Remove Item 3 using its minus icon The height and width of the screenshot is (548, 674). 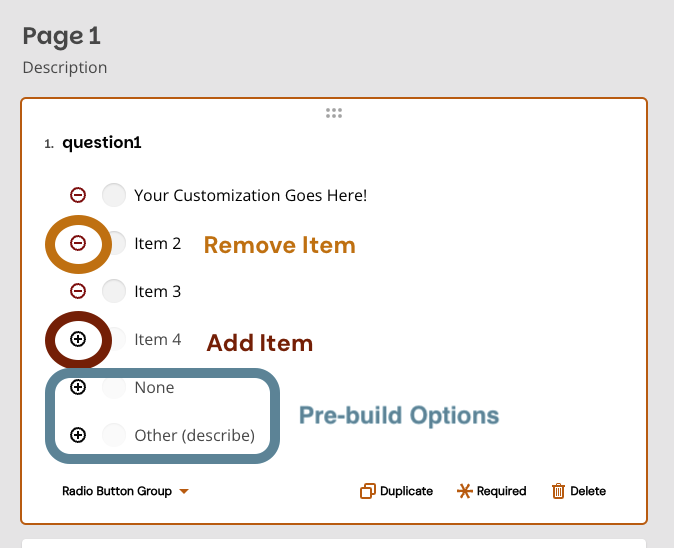78,291
